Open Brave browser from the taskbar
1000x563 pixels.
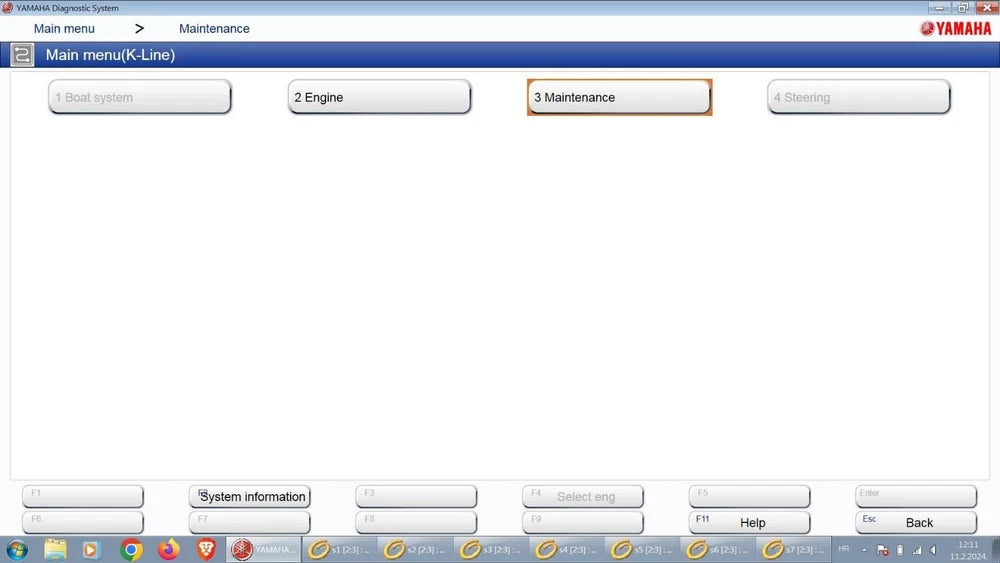coord(205,550)
